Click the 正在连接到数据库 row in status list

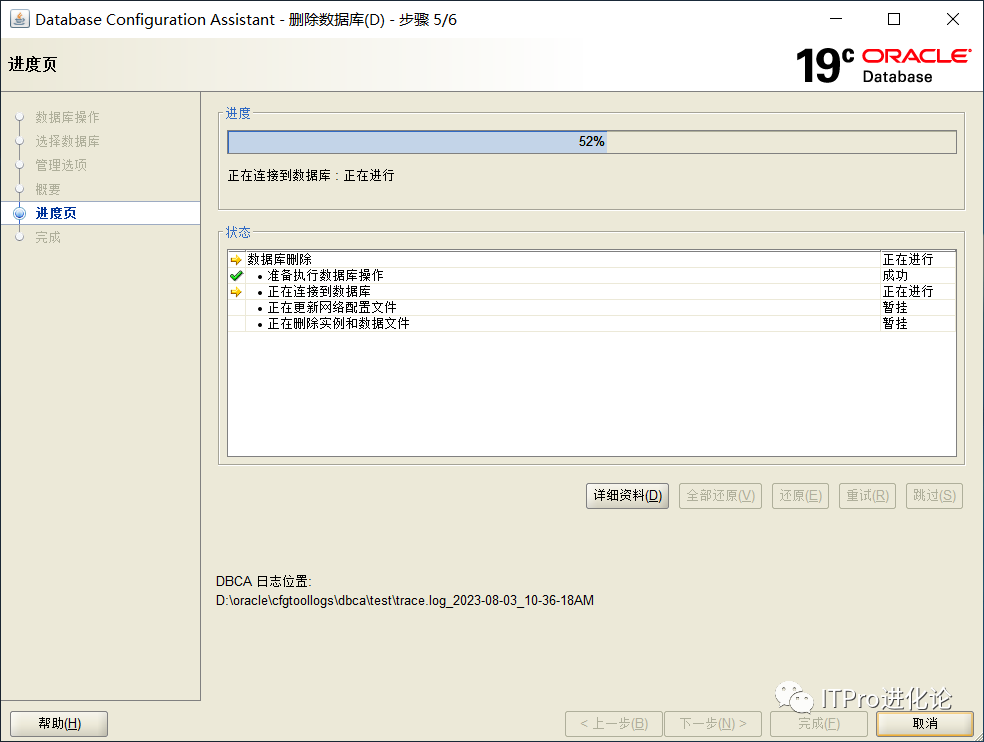pyautogui.click(x=319, y=292)
